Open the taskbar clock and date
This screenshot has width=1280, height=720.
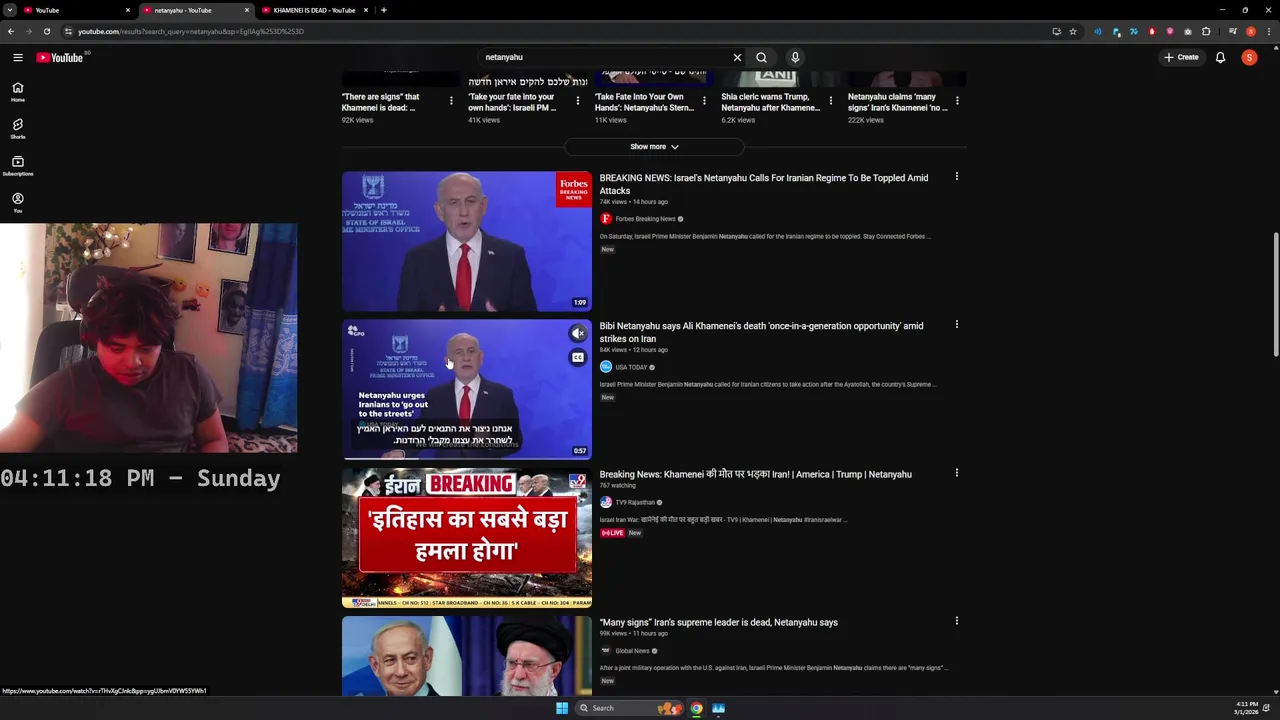coord(1246,708)
